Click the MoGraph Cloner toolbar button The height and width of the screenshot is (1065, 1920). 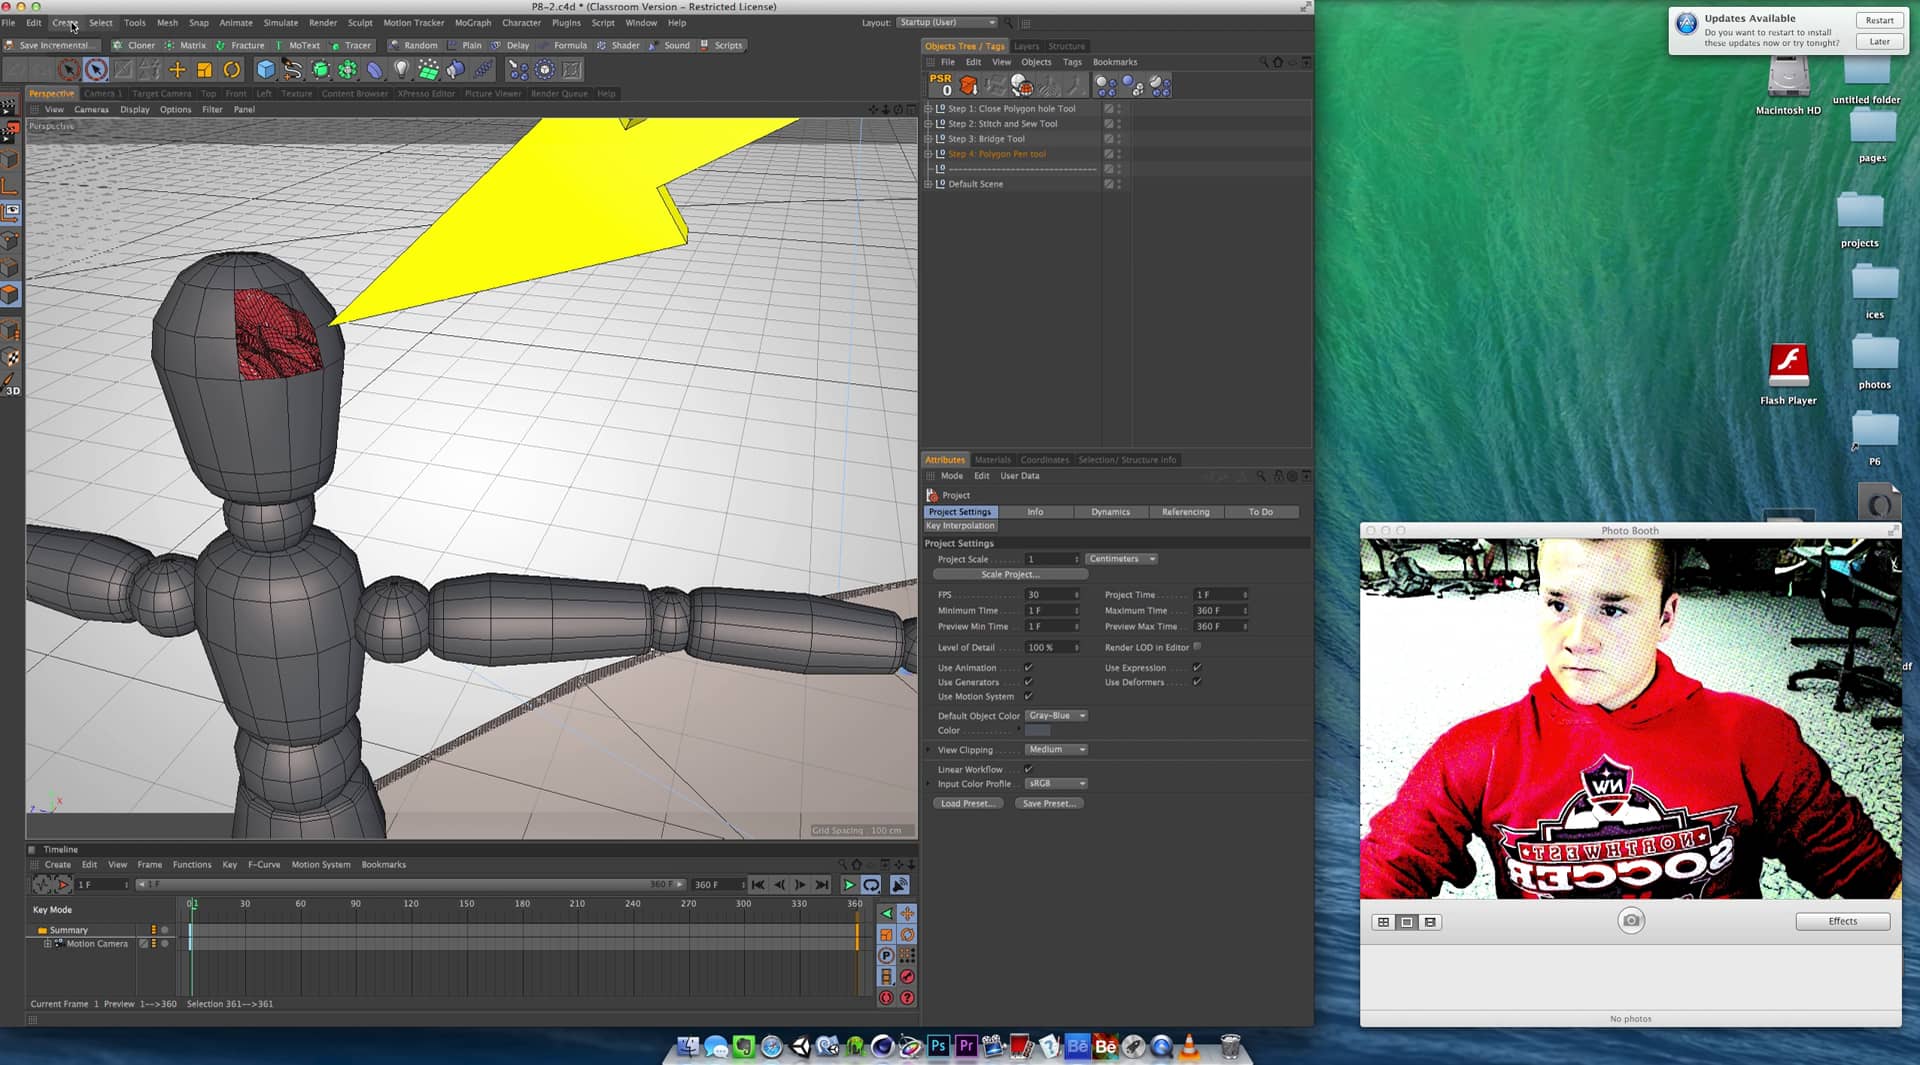click(x=134, y=45)
